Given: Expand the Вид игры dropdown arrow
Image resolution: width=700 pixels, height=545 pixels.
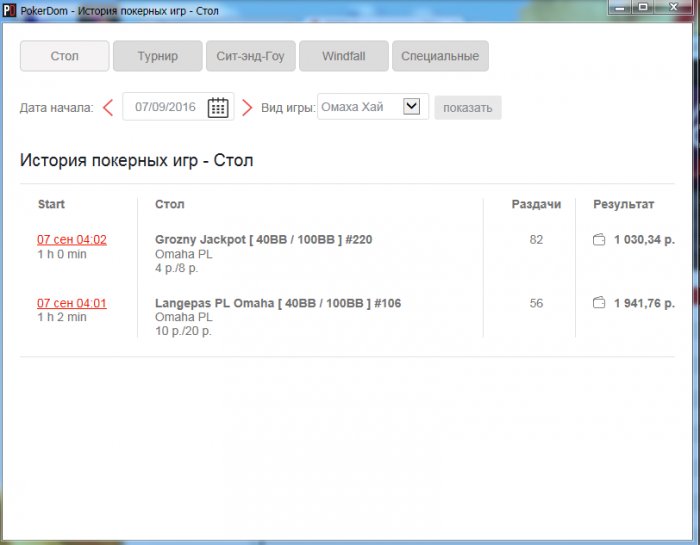Looking at the screenshot, I should tap(411, 107).
